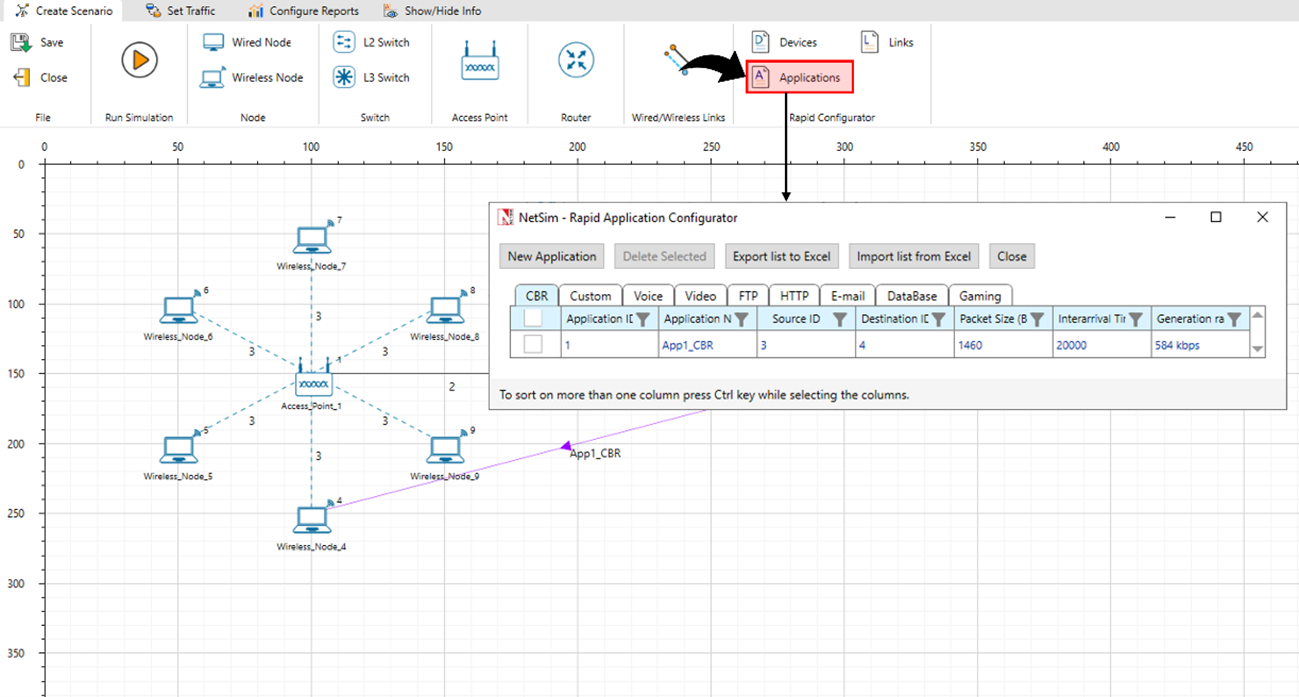Image resolution: width=1299 pixels, height=697 pixels.
Task: Open filter dropdown for Source ID column
Action: pyautogui.click(x=840, y=319)
